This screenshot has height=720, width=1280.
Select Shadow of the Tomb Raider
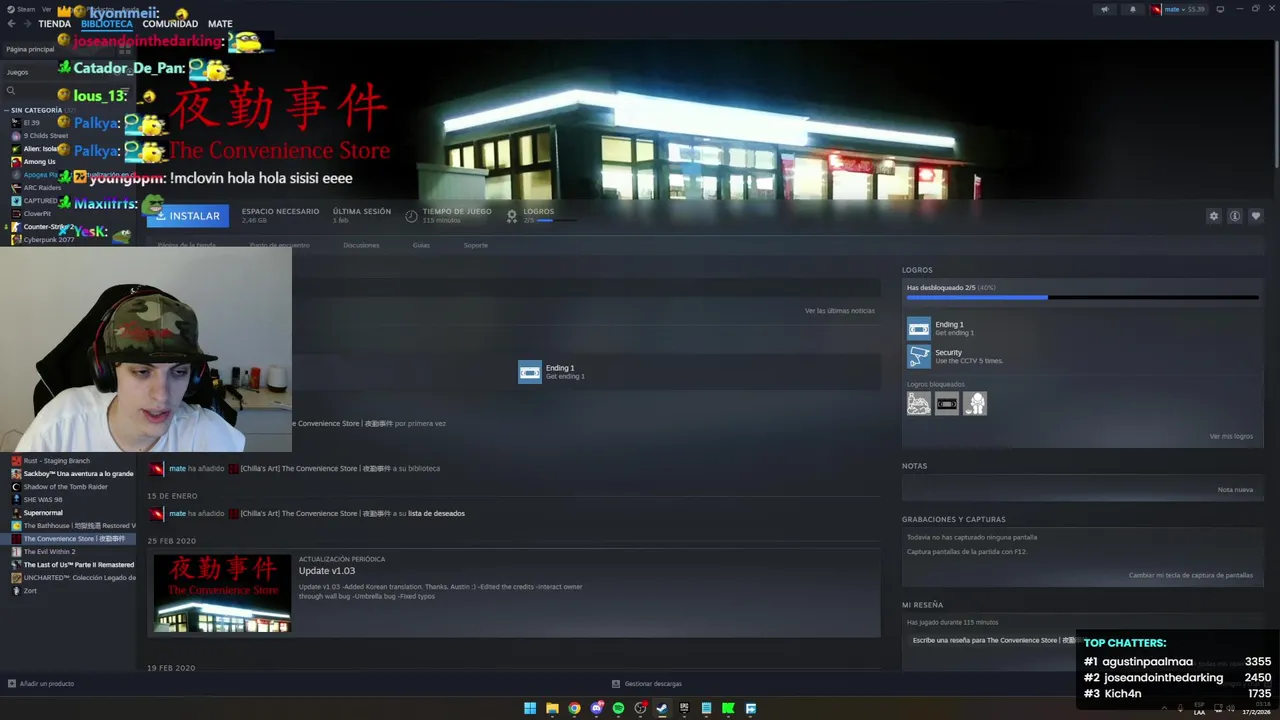(65, 487)
